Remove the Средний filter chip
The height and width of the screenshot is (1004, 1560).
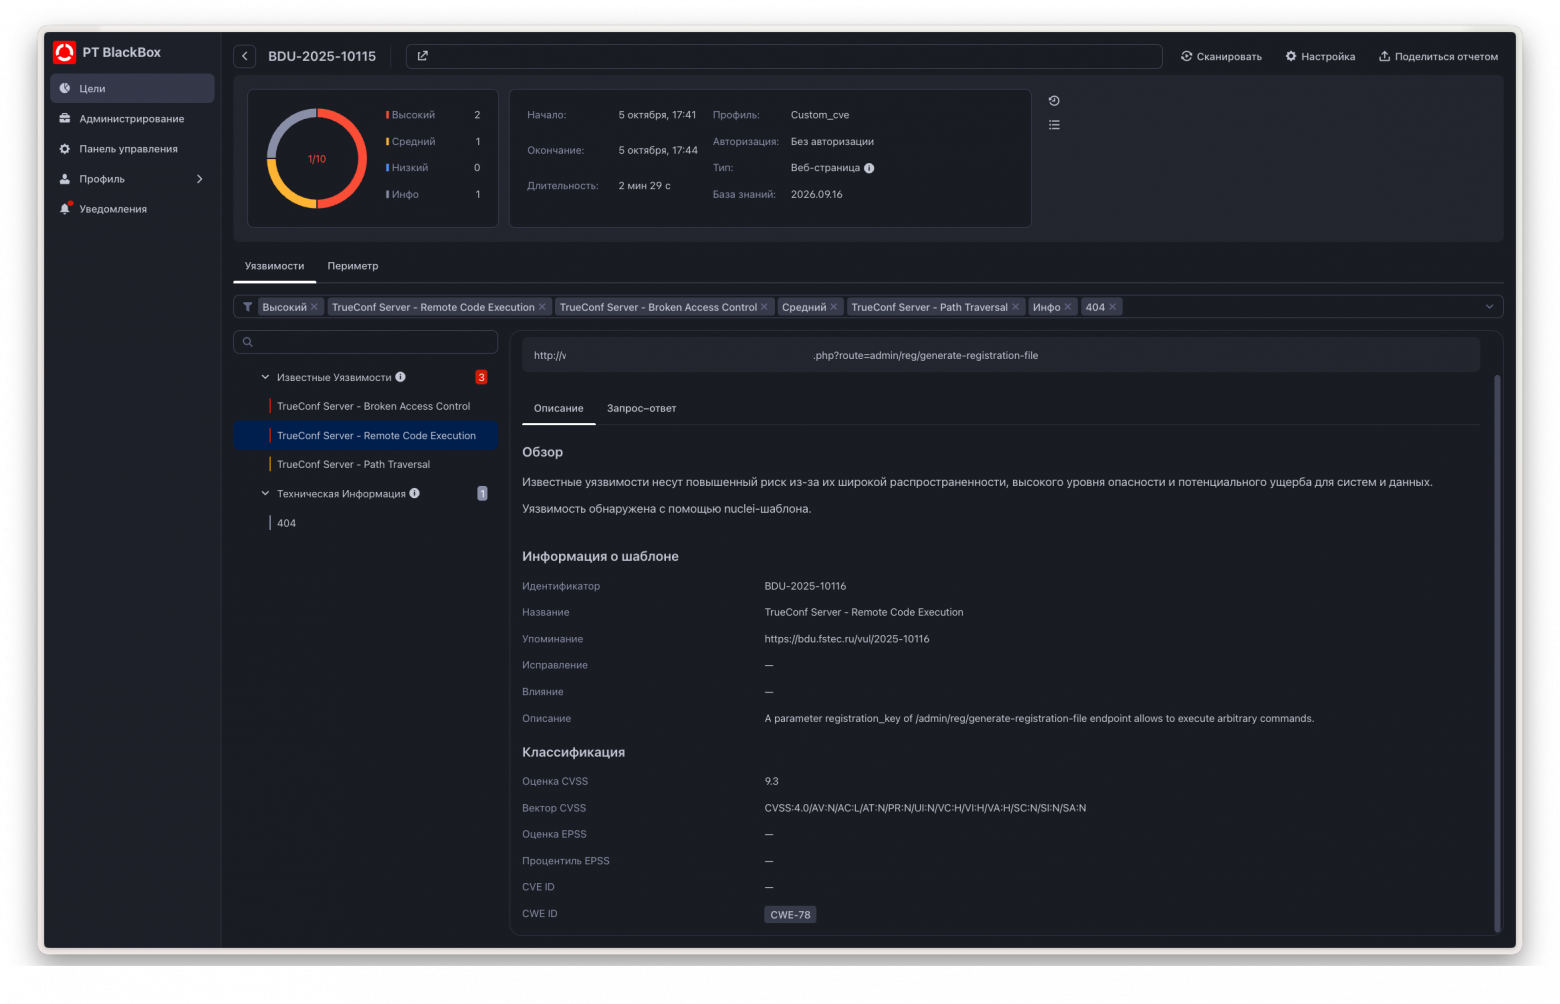pos(834,307)
